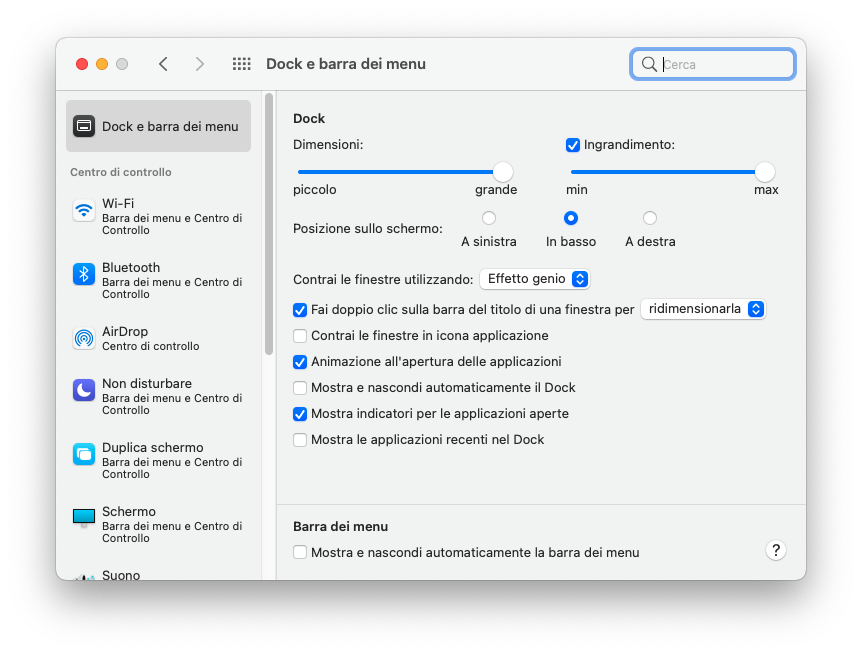Viewport: 862px width, 654px height.
Task: Minimize the window with the yellow button
Action: pos(102,64)
